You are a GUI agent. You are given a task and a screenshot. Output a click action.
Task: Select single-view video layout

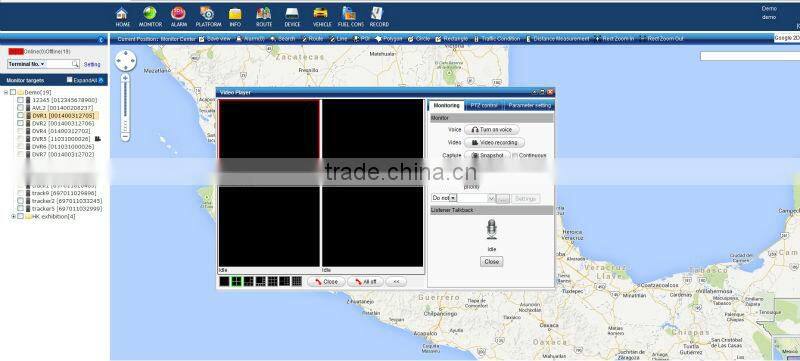(224, 281)
